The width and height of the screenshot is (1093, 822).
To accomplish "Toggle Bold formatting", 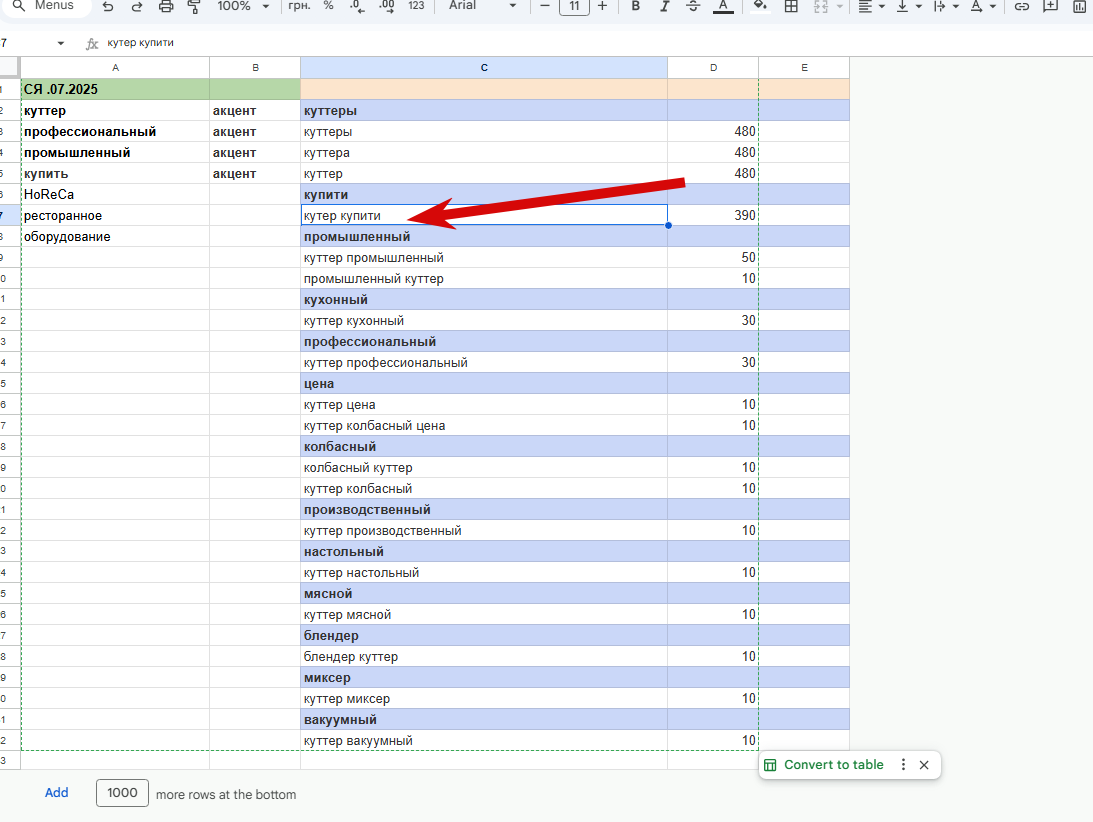I will click(635, 6).
